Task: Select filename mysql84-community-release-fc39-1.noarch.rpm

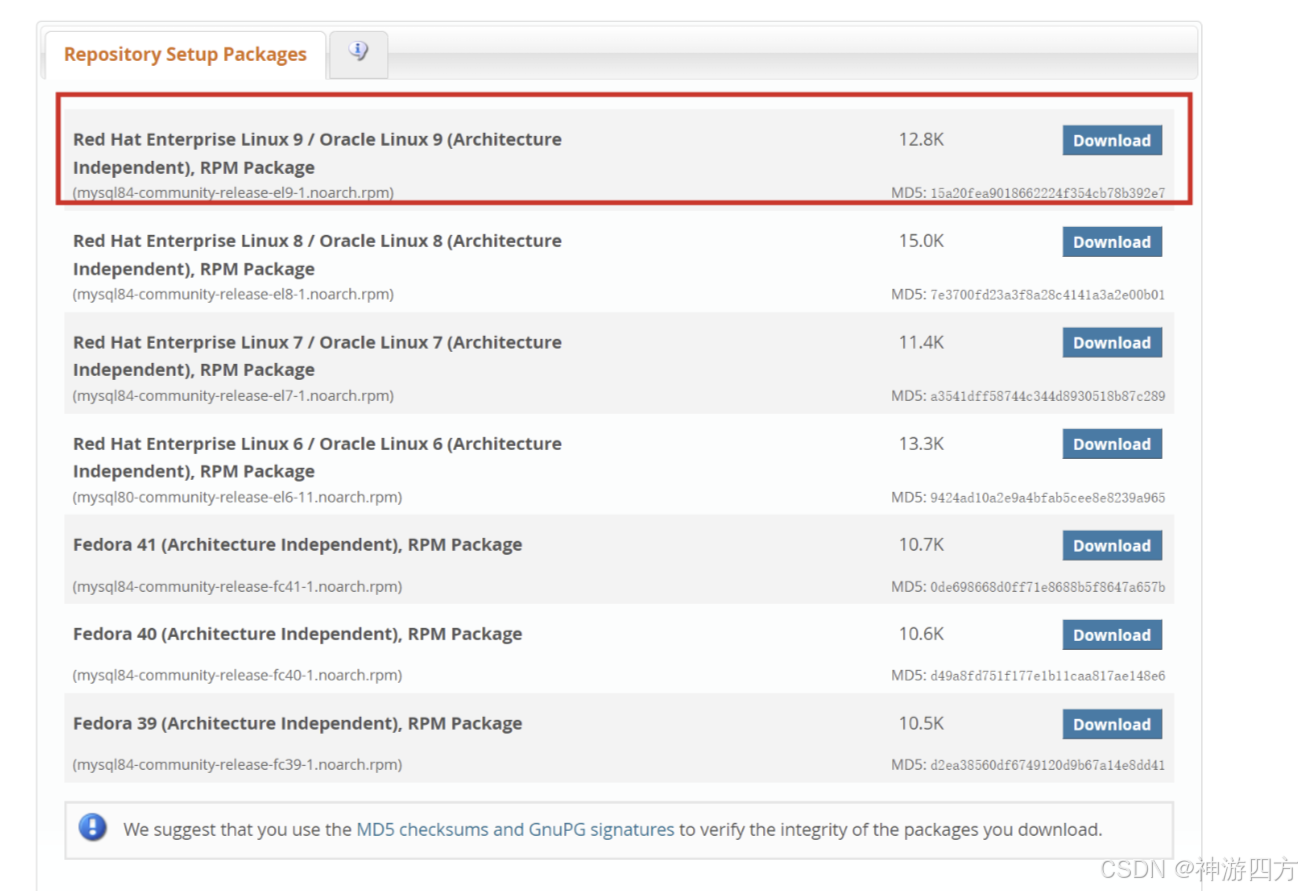Action: tap(237, 764)
